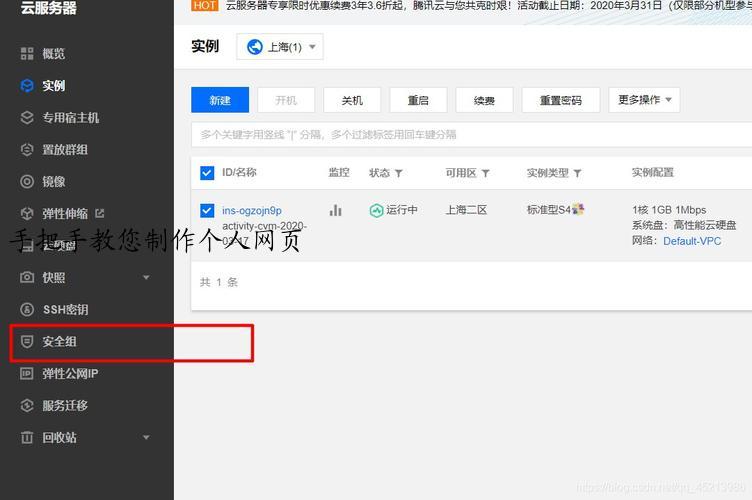This screenshot has height=500, width=752.
Task: Click the 实例配置 column header
Action: point(653,173)
